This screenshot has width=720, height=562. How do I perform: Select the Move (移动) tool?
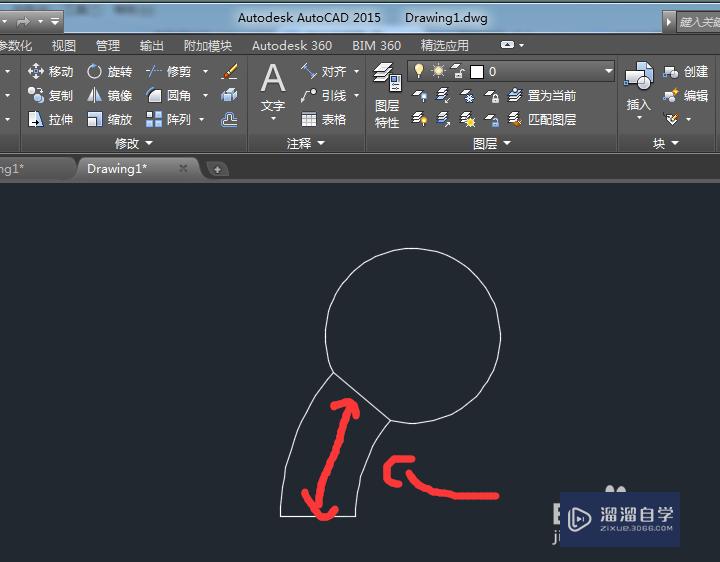click(x=50, y=71)
